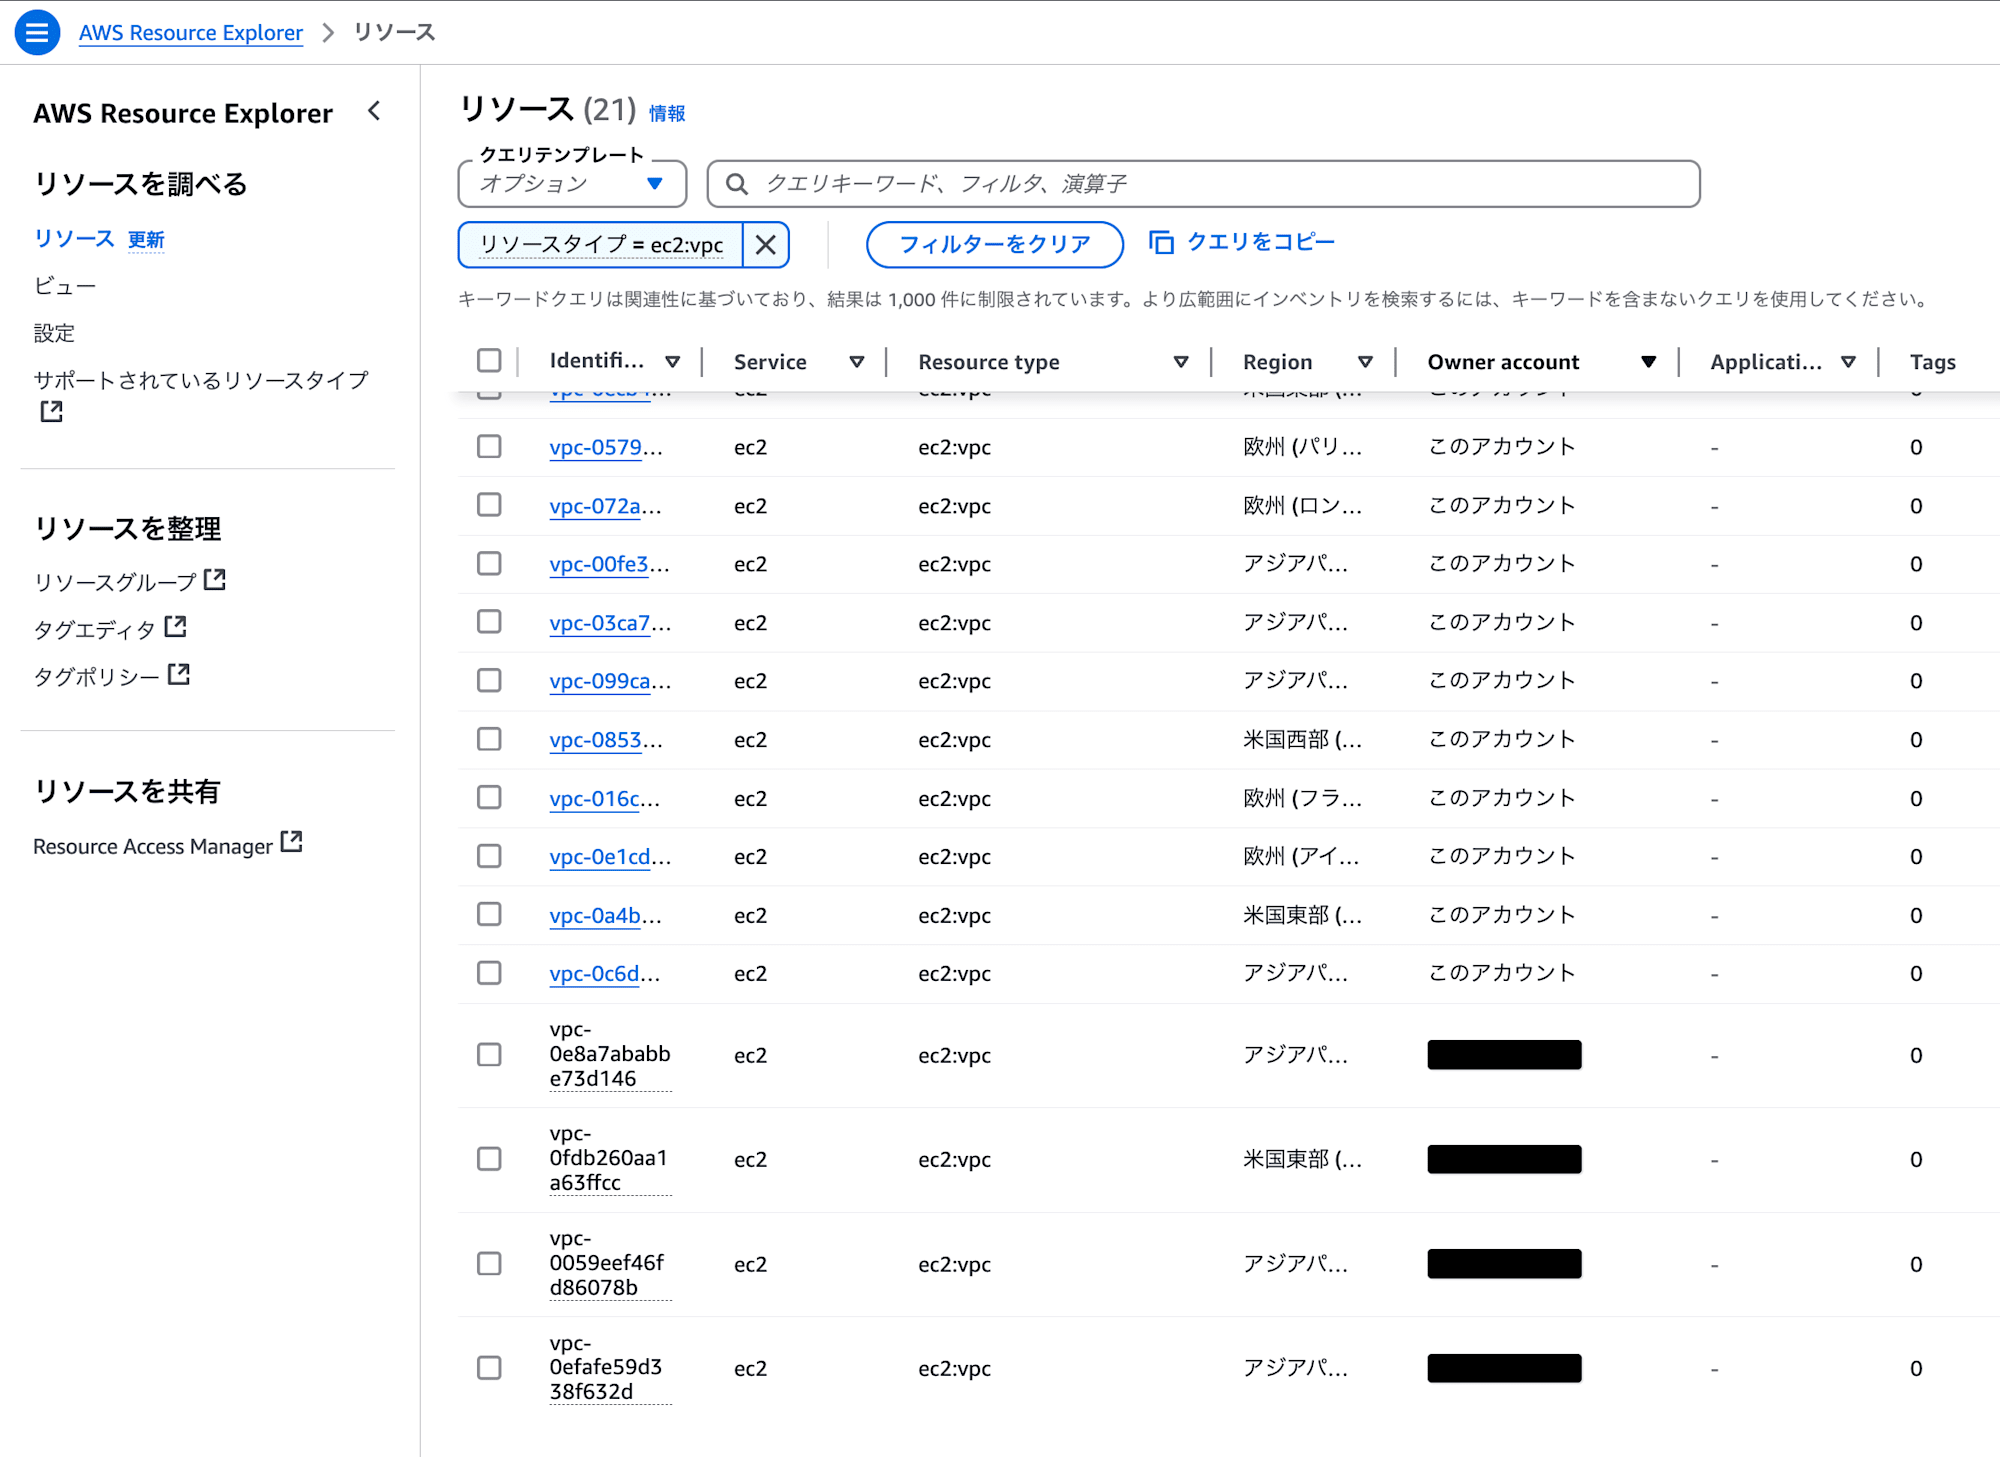Open リソースグループ external link icon
The width and height of the screenshot is (2000, 1457).
click(x=215, y=580)
